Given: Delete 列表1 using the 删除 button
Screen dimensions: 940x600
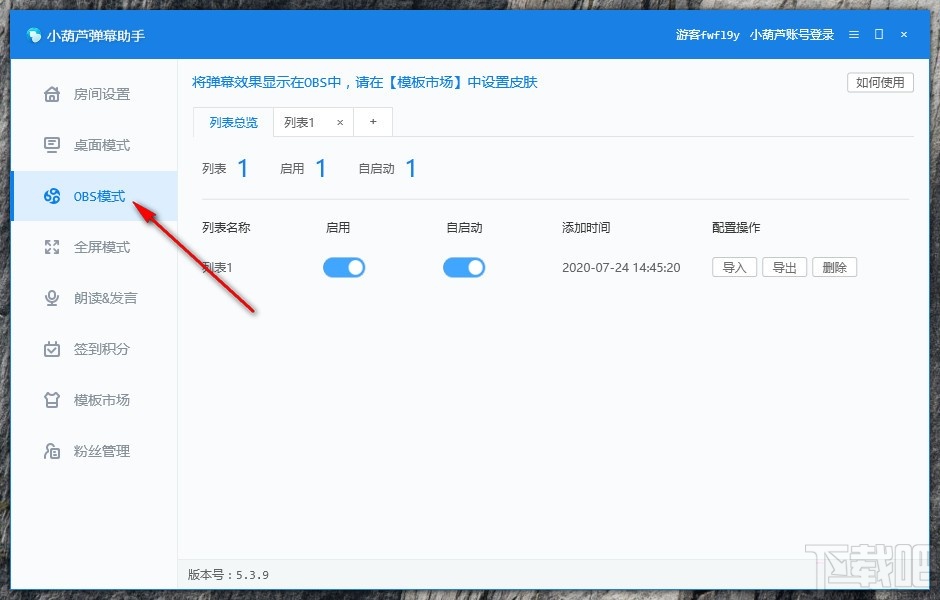Looking at the screenshot, I should tap(834, 267).
